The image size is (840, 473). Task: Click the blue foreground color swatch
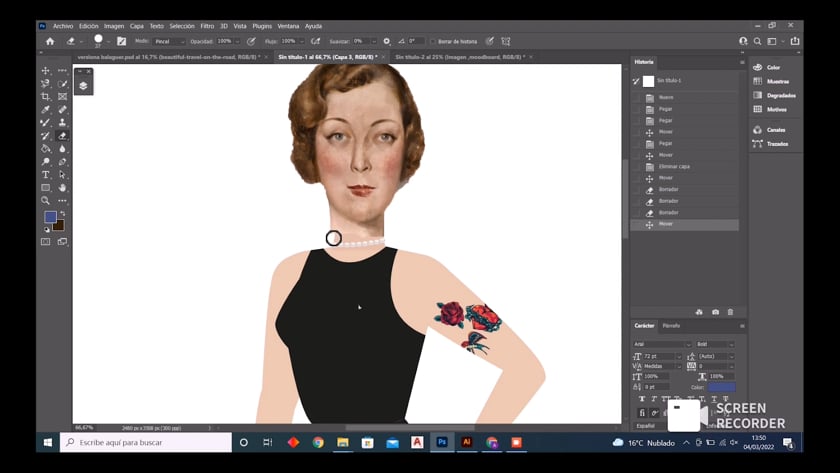point(50,216)
